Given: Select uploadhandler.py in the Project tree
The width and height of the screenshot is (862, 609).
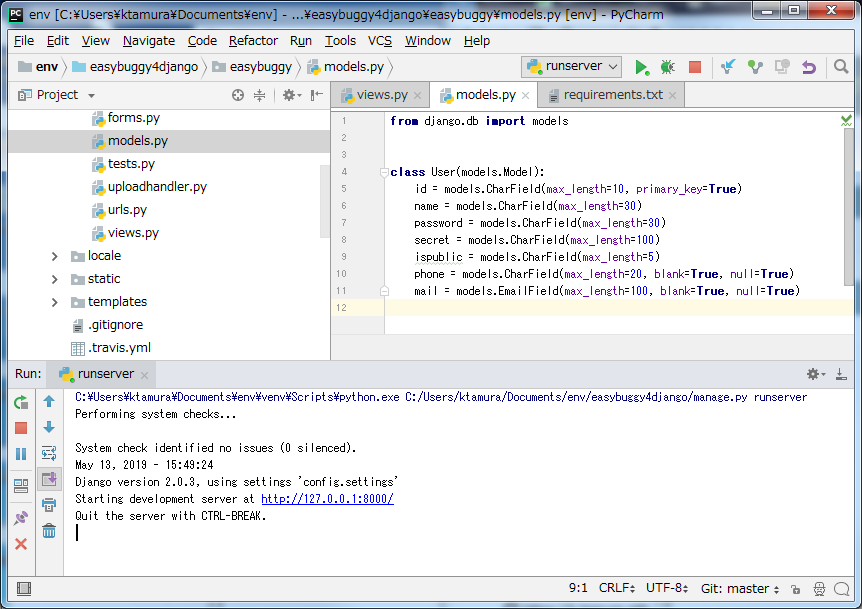Looking at the screenshot, I should [157, 187].
